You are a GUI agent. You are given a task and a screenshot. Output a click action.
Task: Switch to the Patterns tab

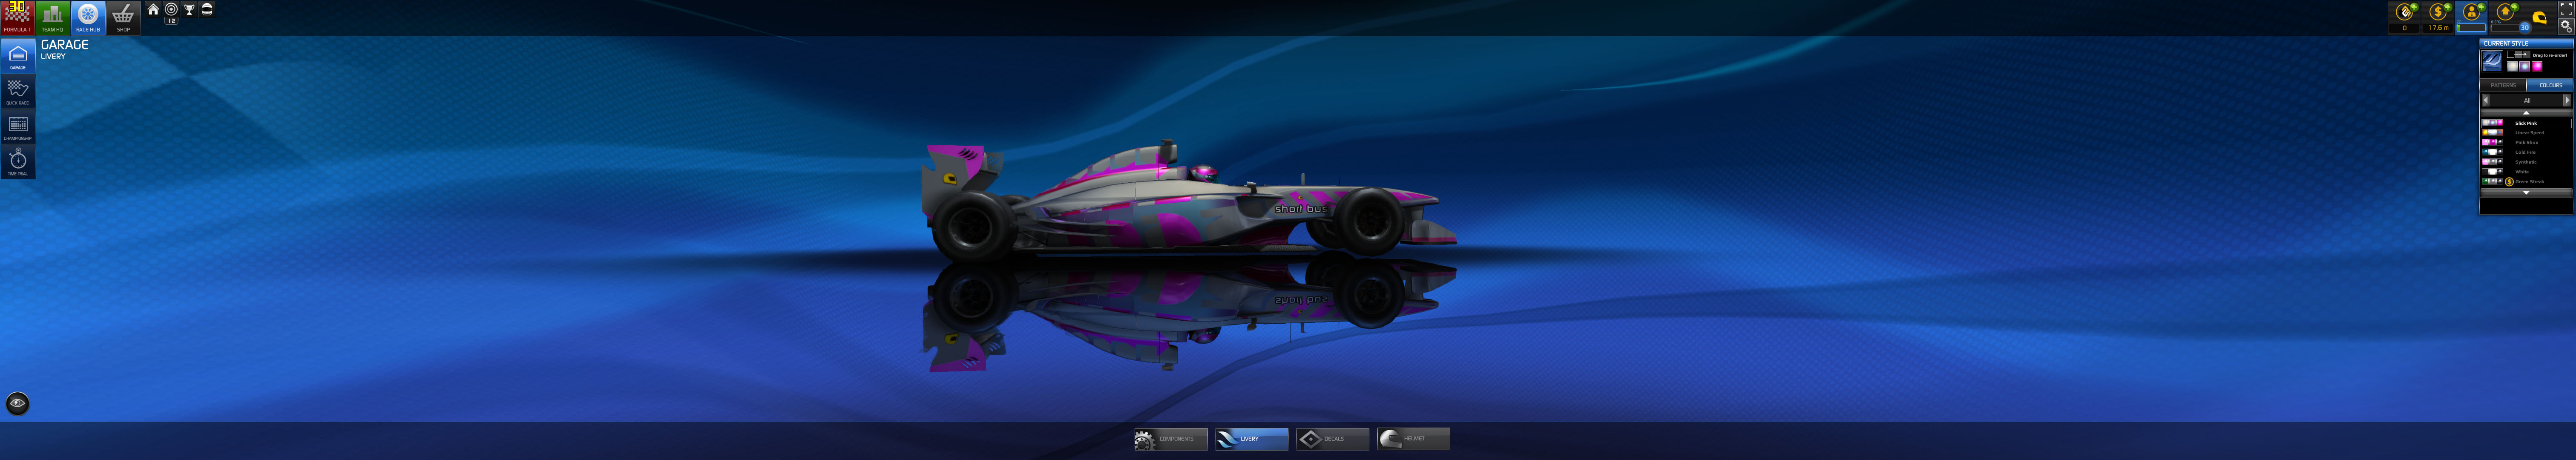(2503, 85)
